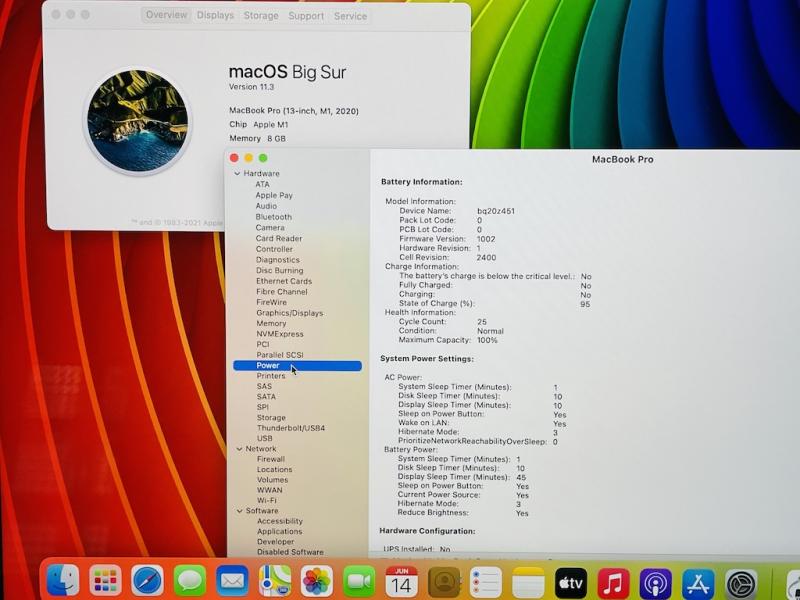This screenshot has height=600, width=800.
Task: Select Graphics/Displays in sidebar
Action: click(290, 313)
